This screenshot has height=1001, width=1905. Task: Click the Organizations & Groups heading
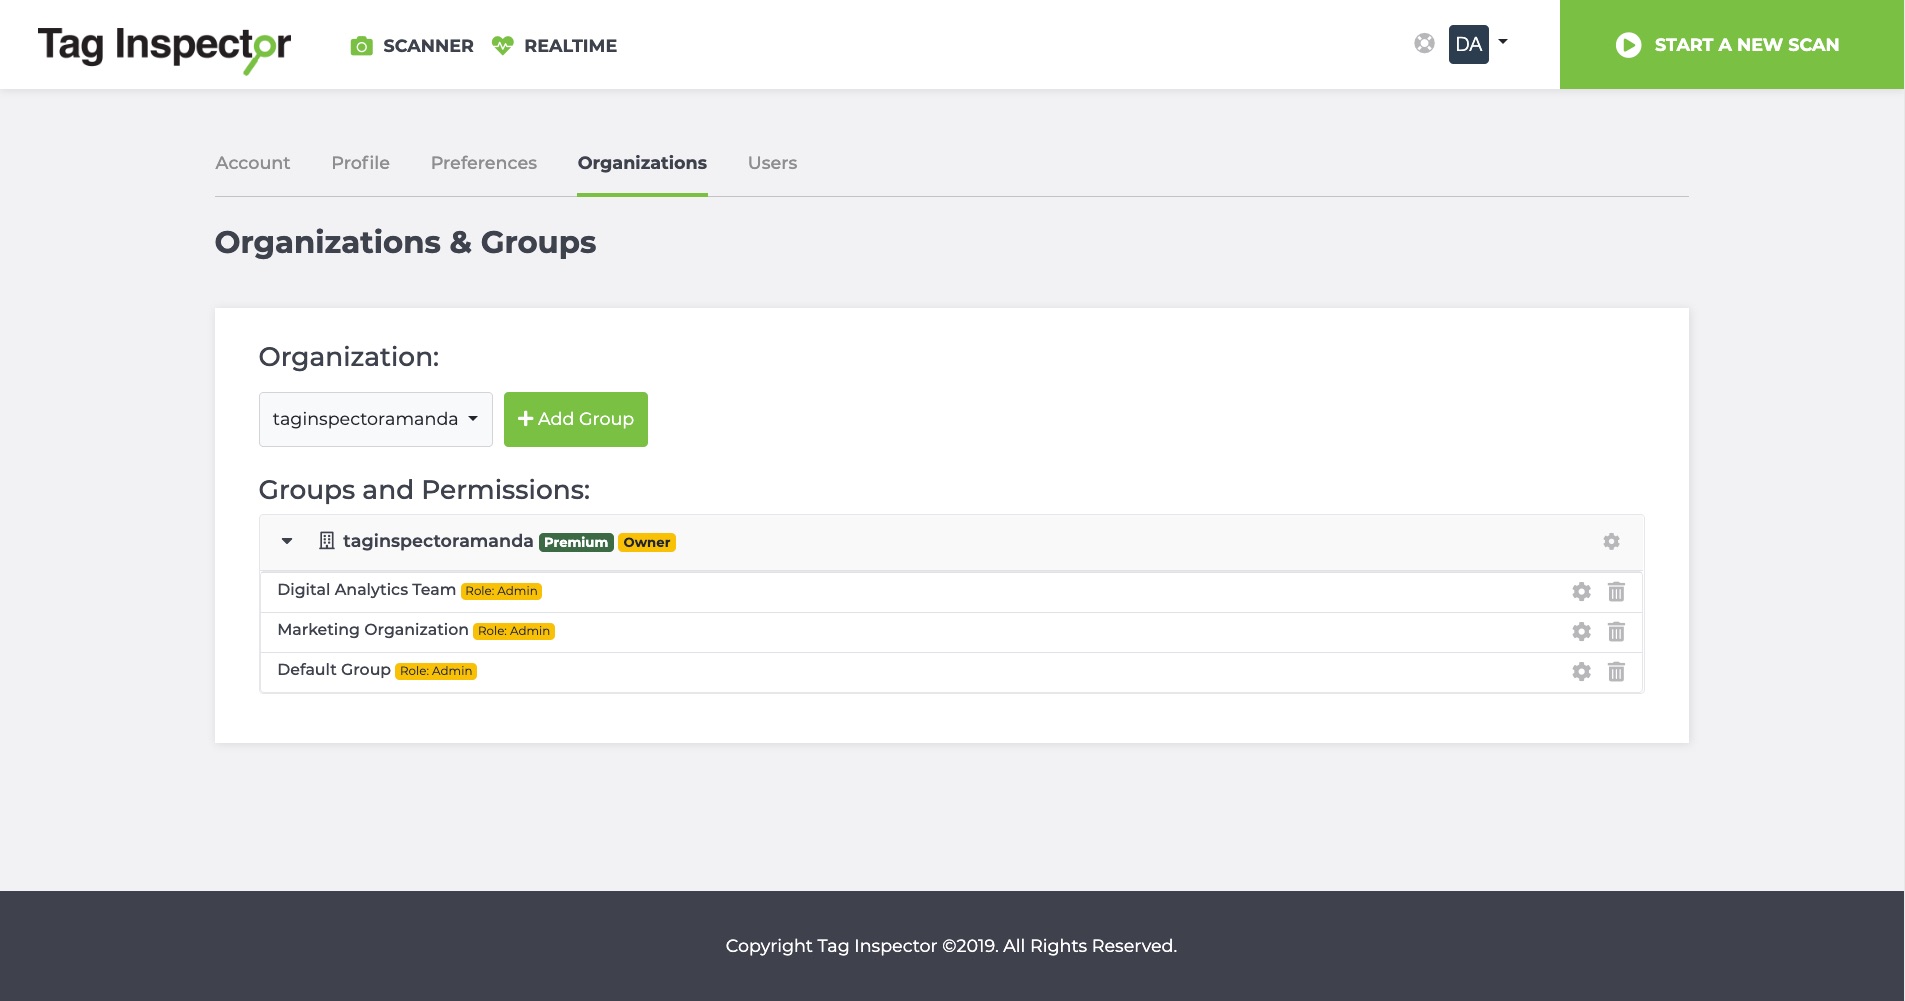pyautogui.click(x=405, y=243)
